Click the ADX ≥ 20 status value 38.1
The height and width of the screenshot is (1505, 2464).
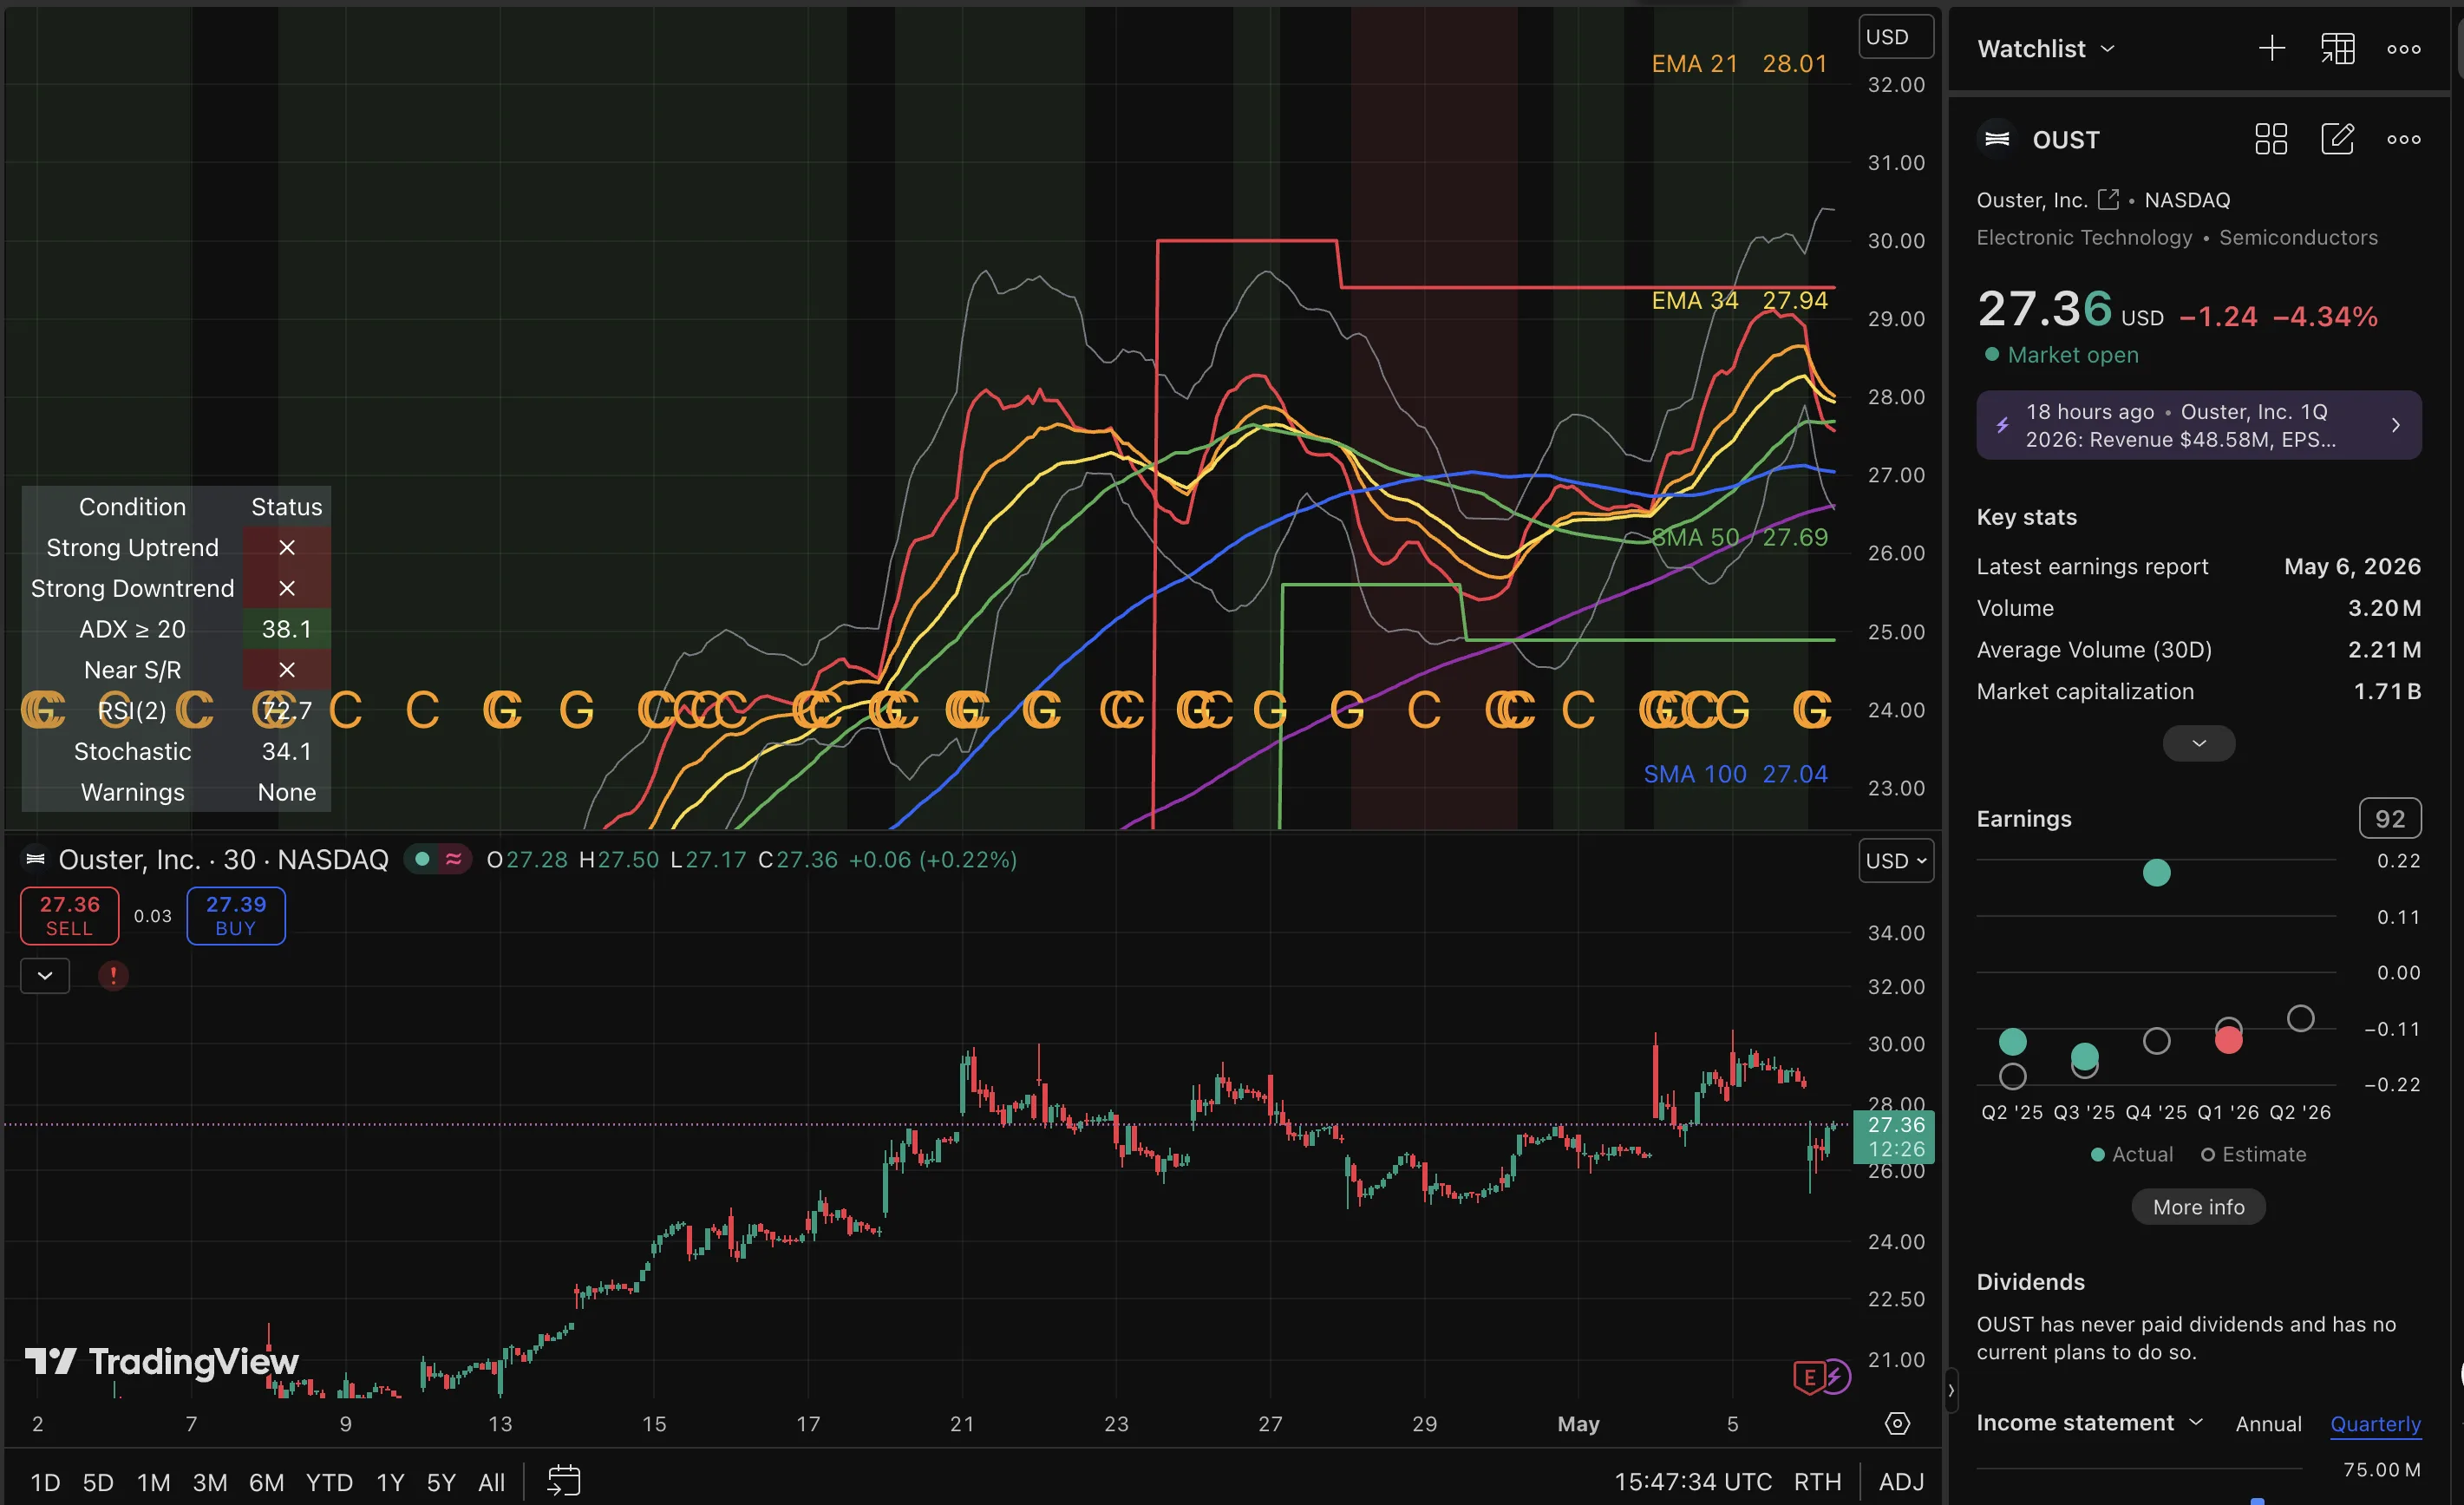click(x=286, y=629)
